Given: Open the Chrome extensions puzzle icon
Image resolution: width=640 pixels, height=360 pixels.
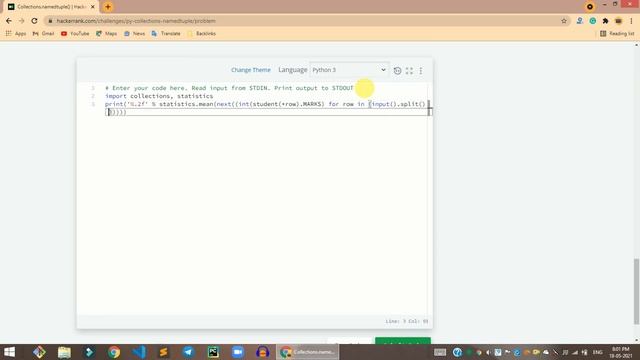Looking at the screenshot, I should pos(605,21).
